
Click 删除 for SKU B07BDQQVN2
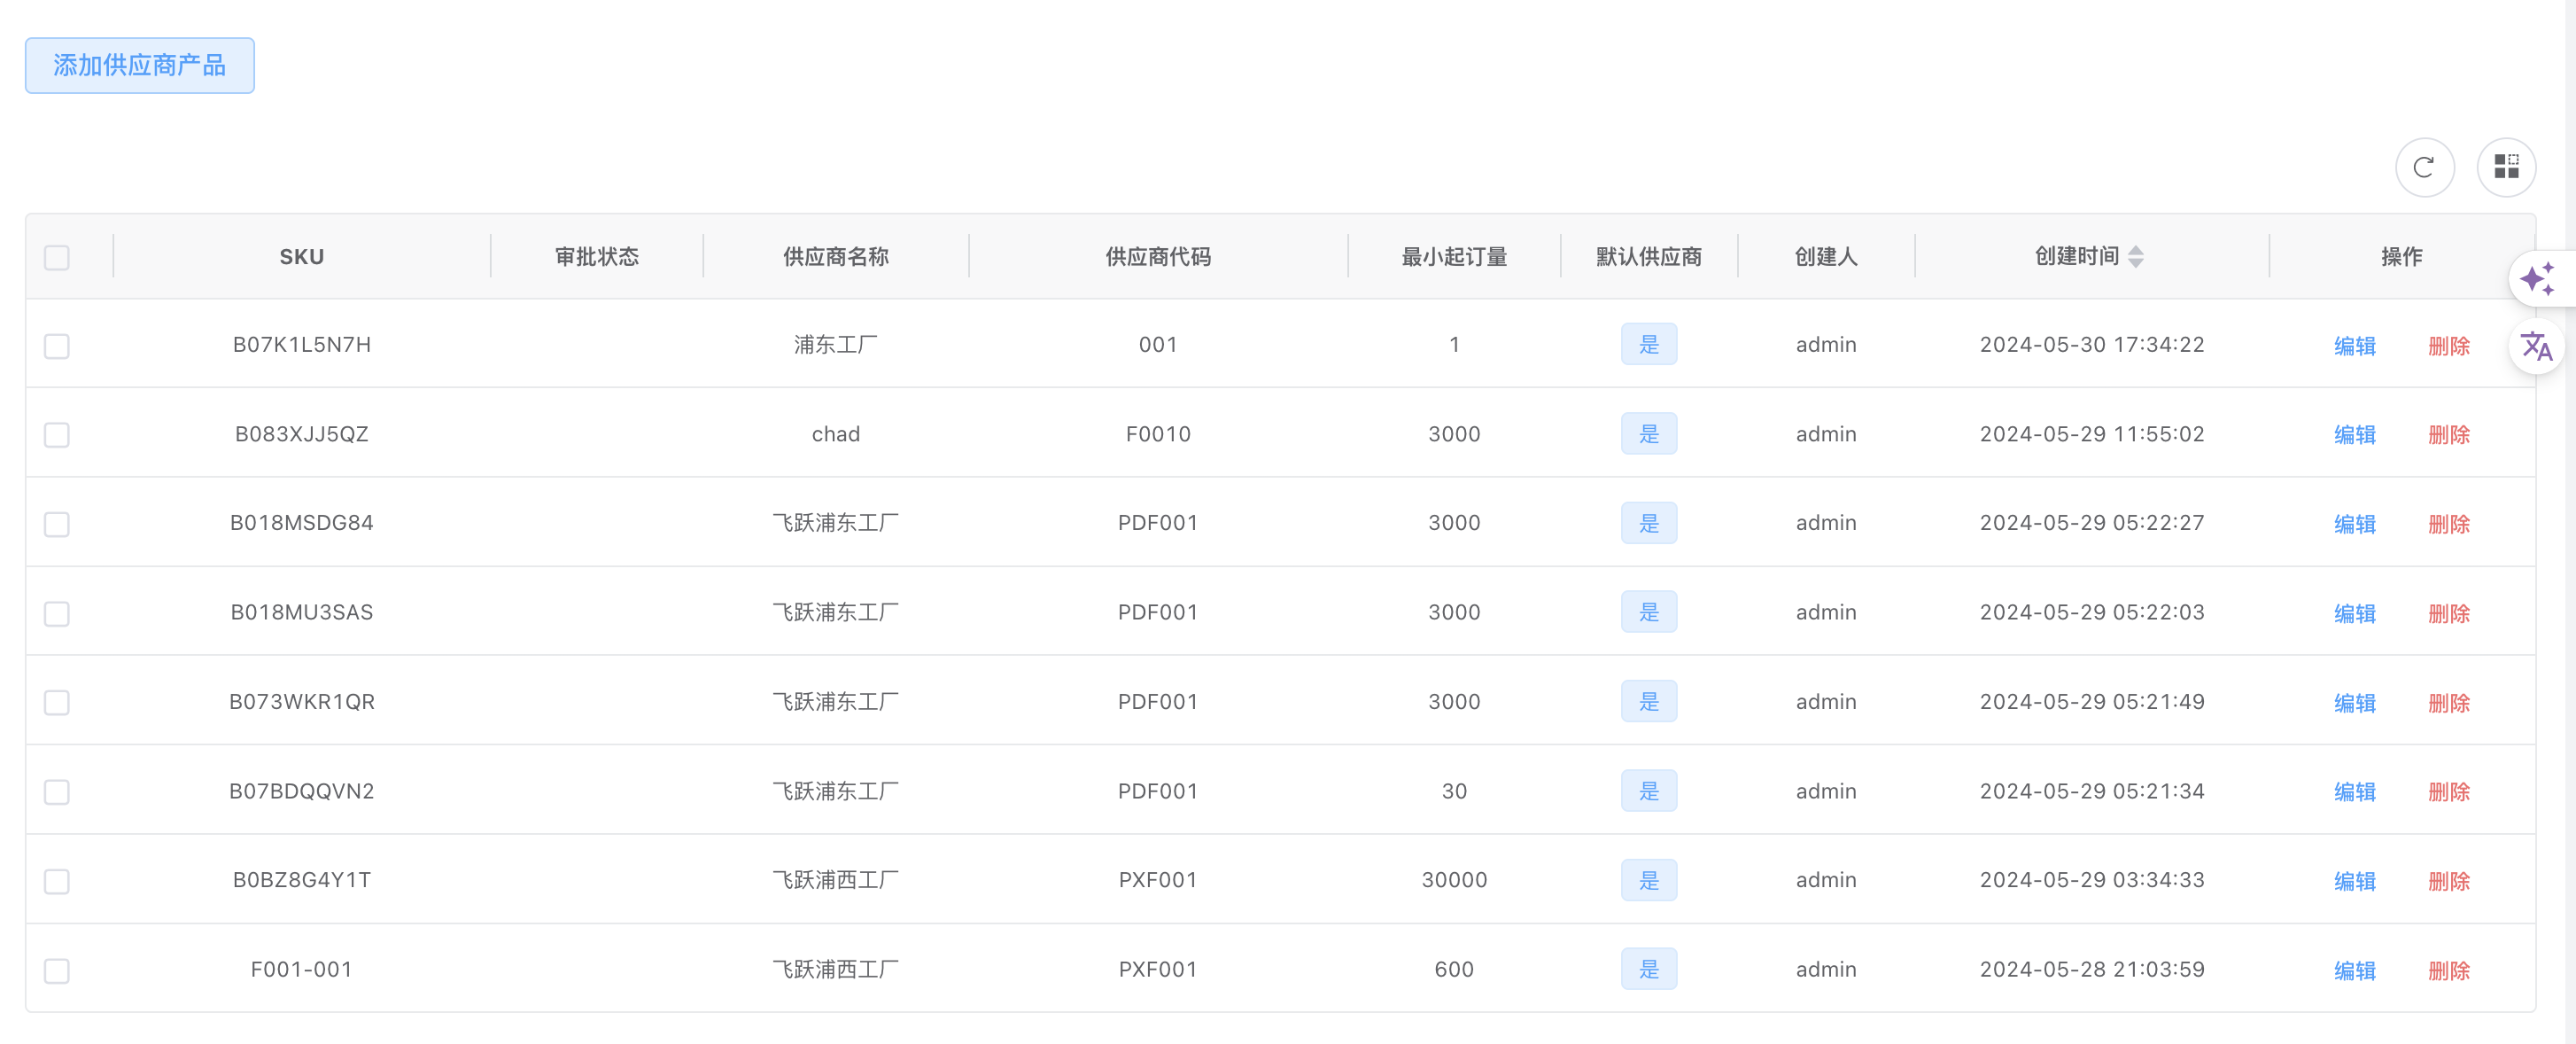point(2448,792)
